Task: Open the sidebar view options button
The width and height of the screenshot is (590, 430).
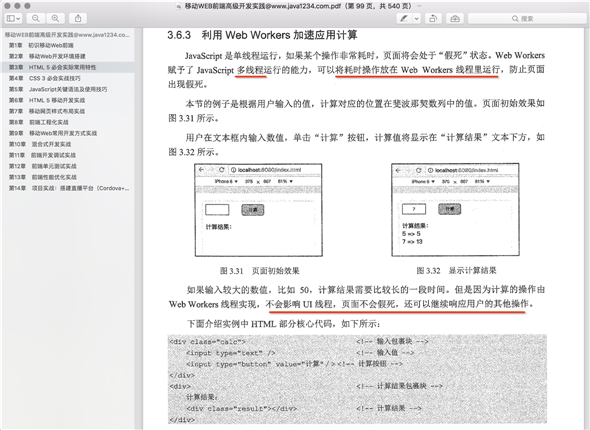Action: [13, 18]
